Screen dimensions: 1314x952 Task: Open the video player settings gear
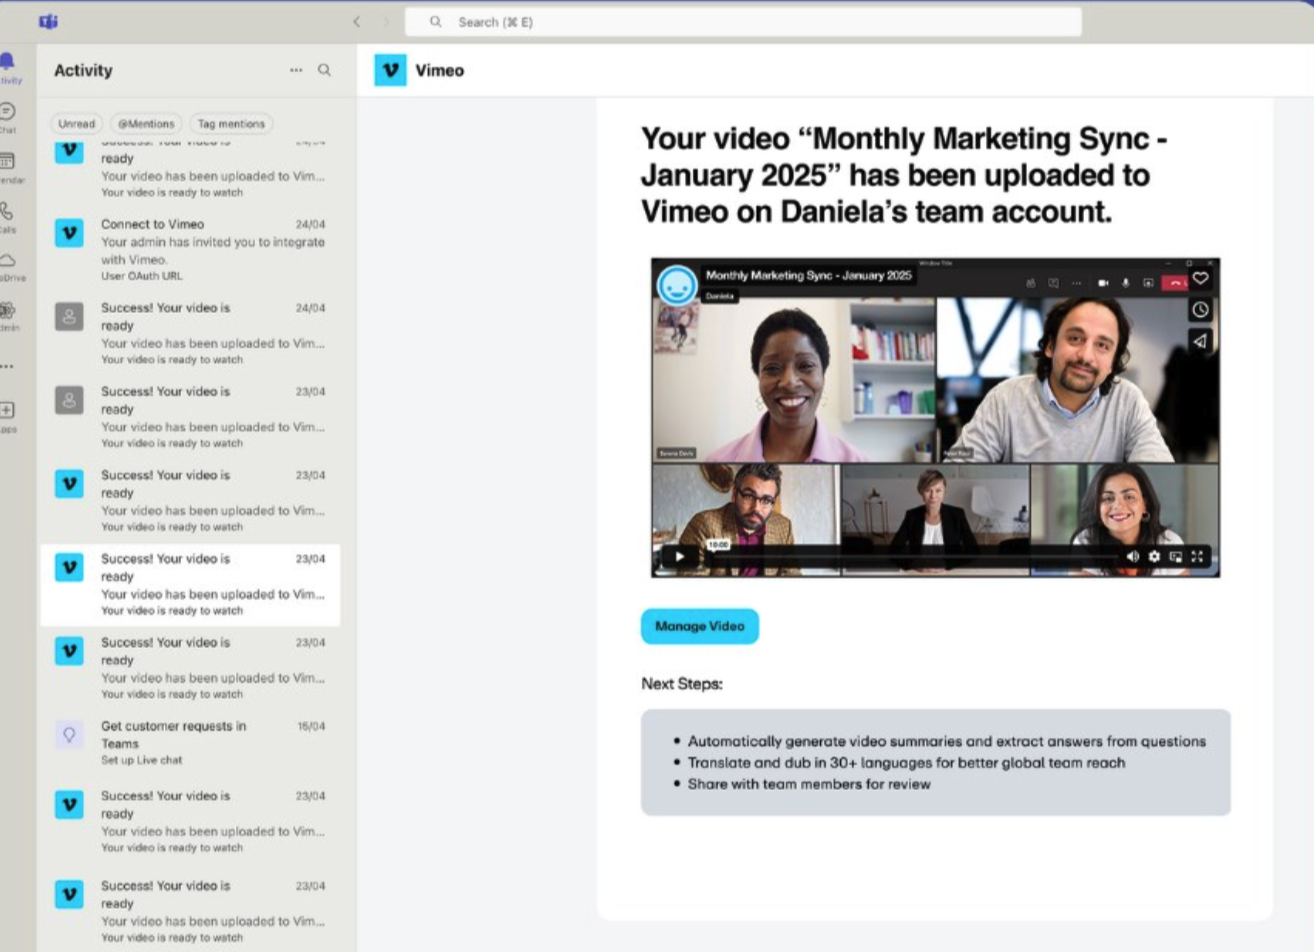1154,557
